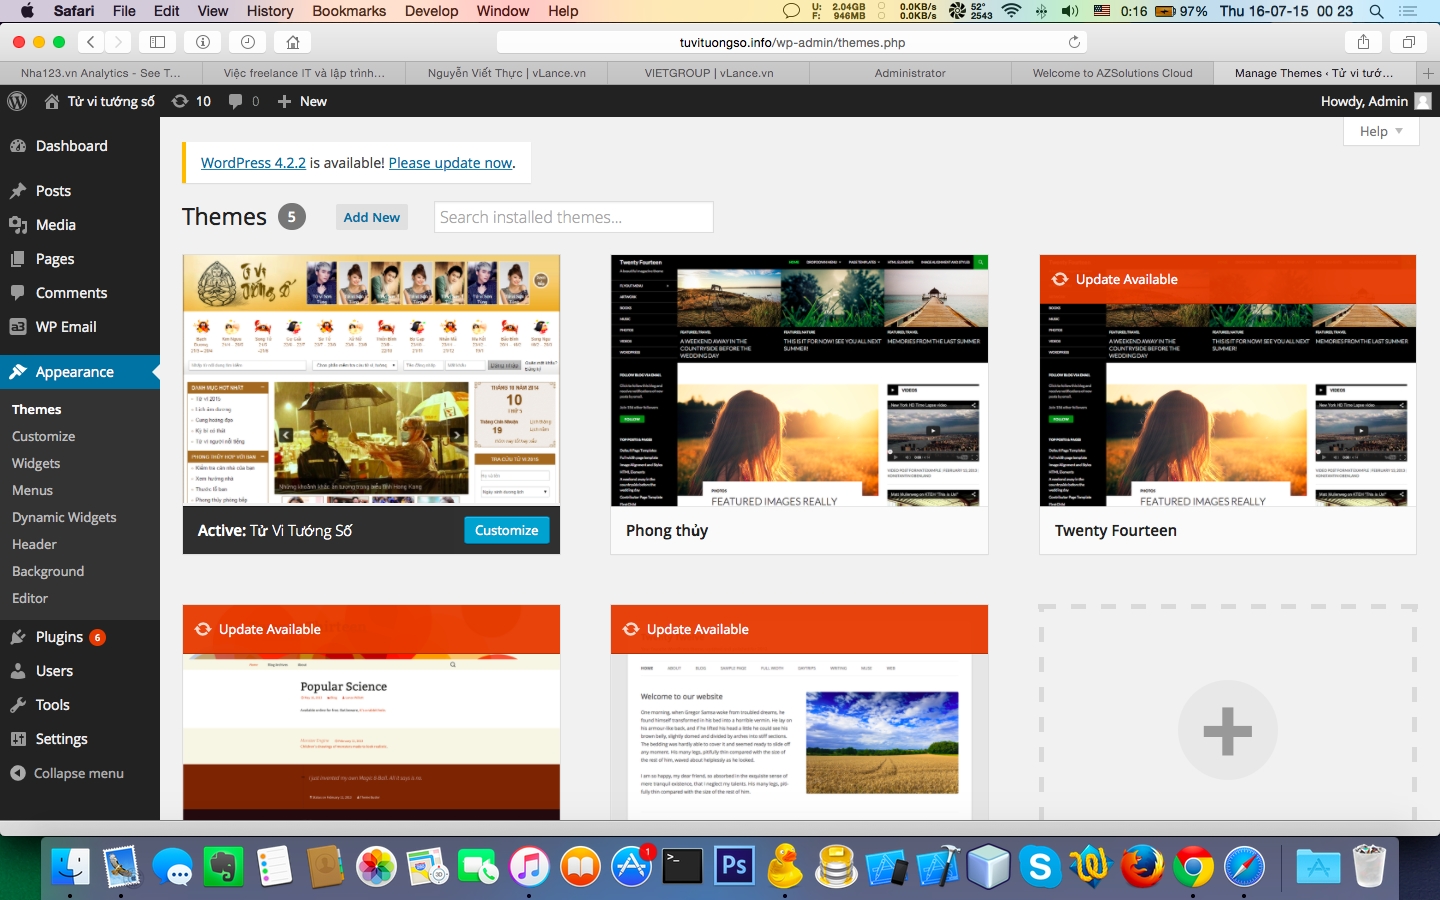The height and width of the screenshot is (900, 1440).
Task: Click the Safari home button
Action: pyautogui.click(x=293, y=42)
